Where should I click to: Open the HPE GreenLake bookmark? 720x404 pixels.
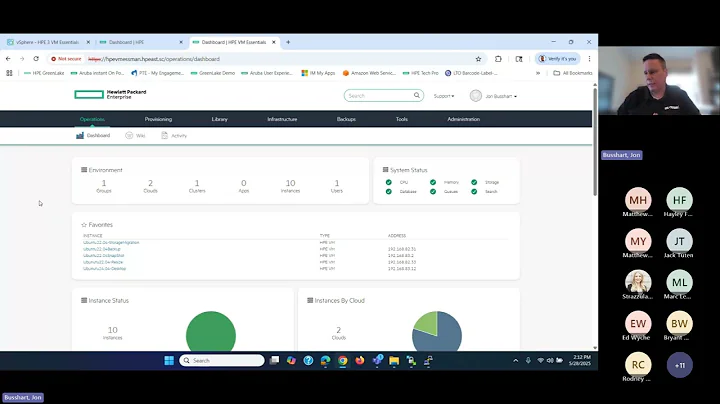(44, 73)
